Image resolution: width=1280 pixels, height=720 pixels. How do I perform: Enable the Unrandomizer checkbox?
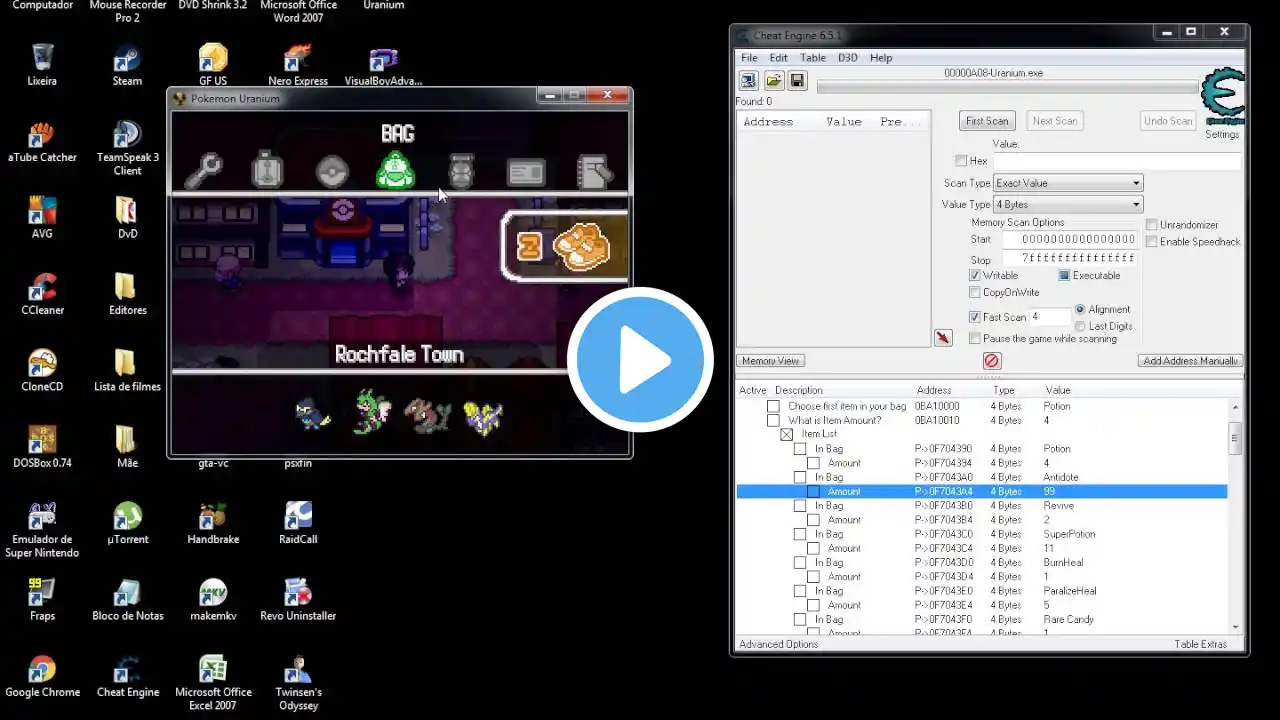(1151, 225)
